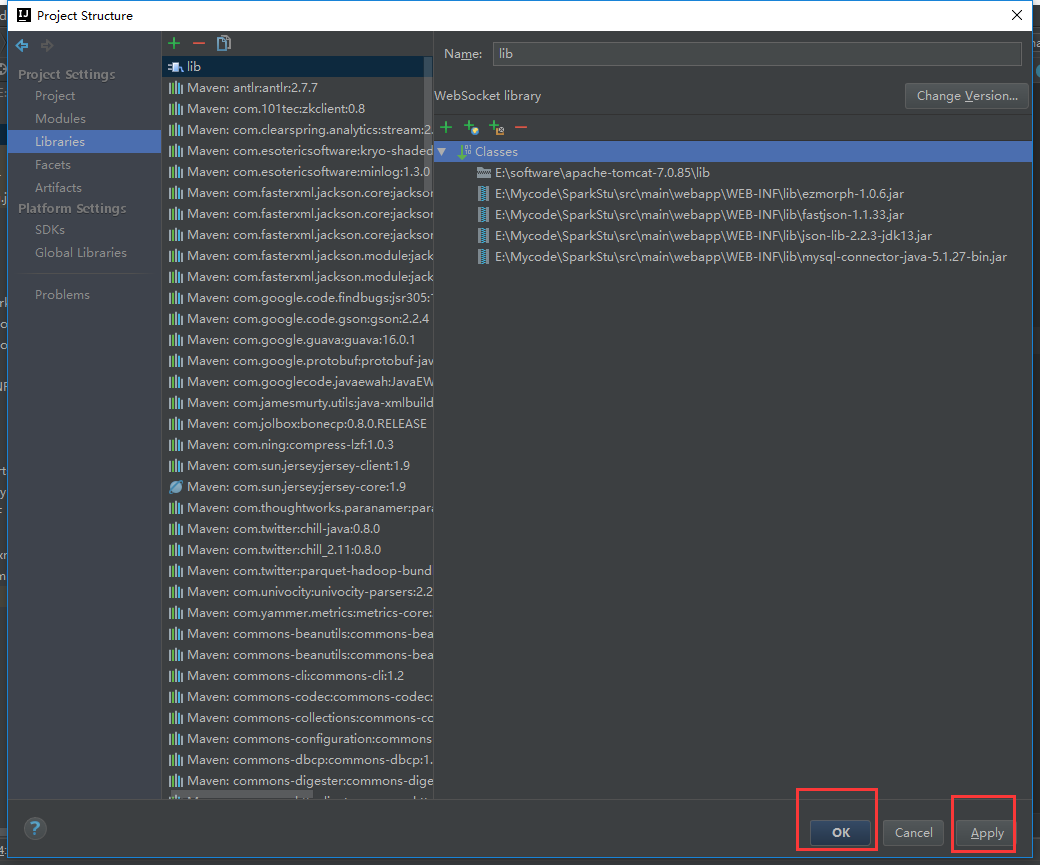1040x865 pixels.
Task: Click the Cancel button
Action: pos(913,832)
